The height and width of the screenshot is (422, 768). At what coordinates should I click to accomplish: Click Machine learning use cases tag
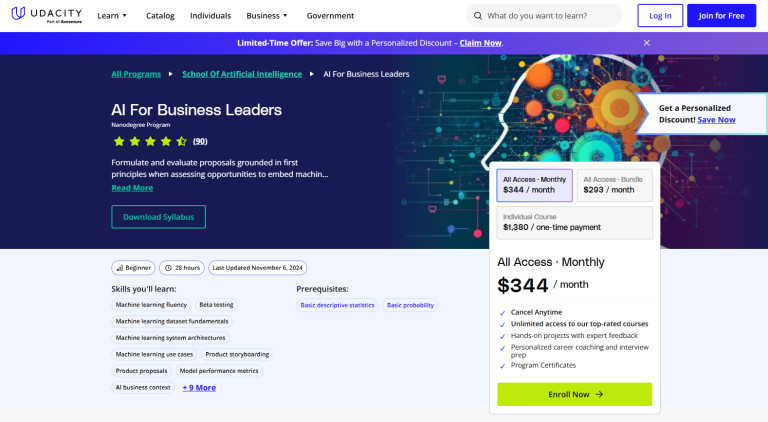[154, 354]
